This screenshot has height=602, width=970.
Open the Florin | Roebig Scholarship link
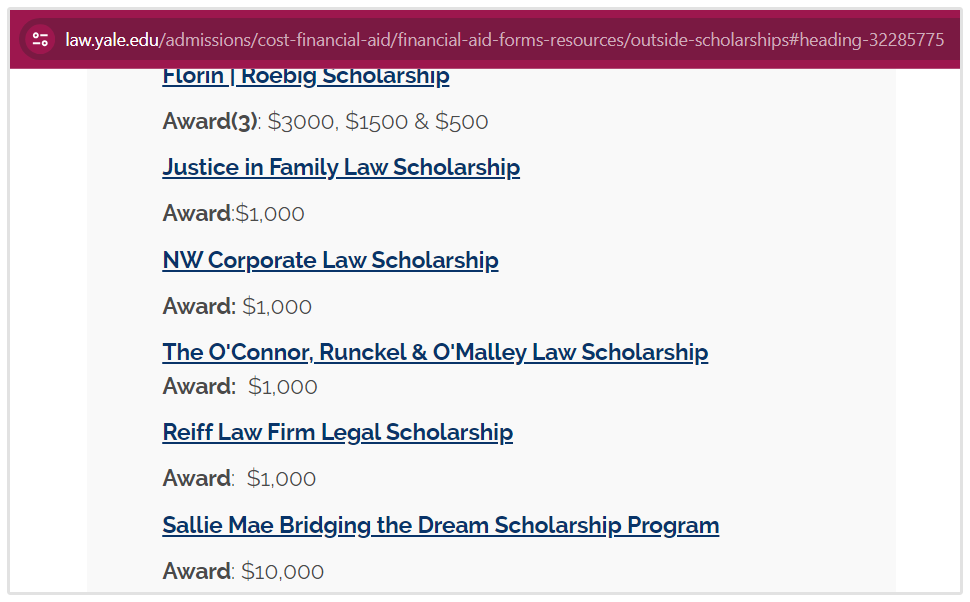pyautogui.click(x=306, y=76)
